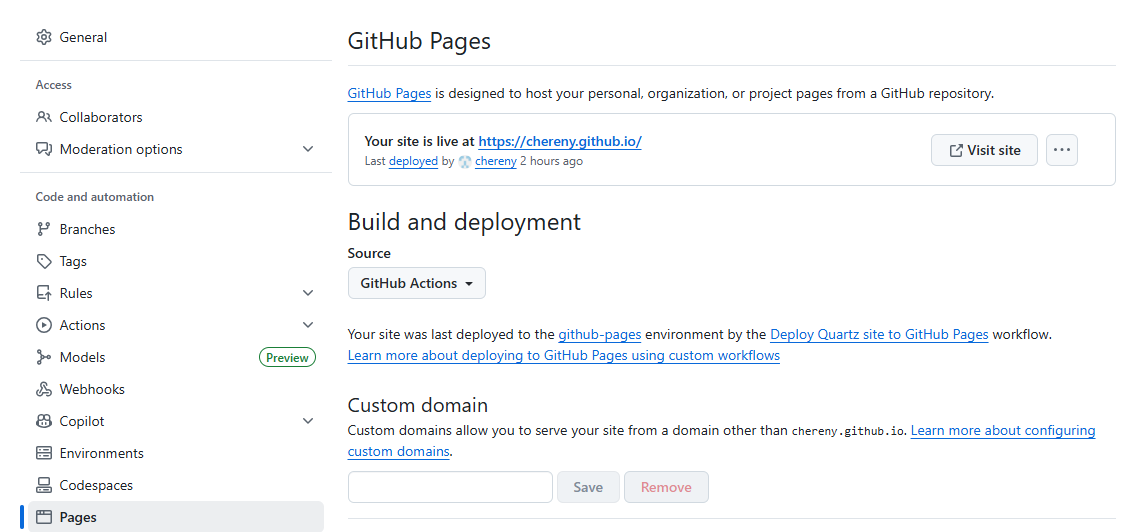Screen dimensions: 1143x532
Task: Open Collaborators via its people icon
Action: [44, 117]
